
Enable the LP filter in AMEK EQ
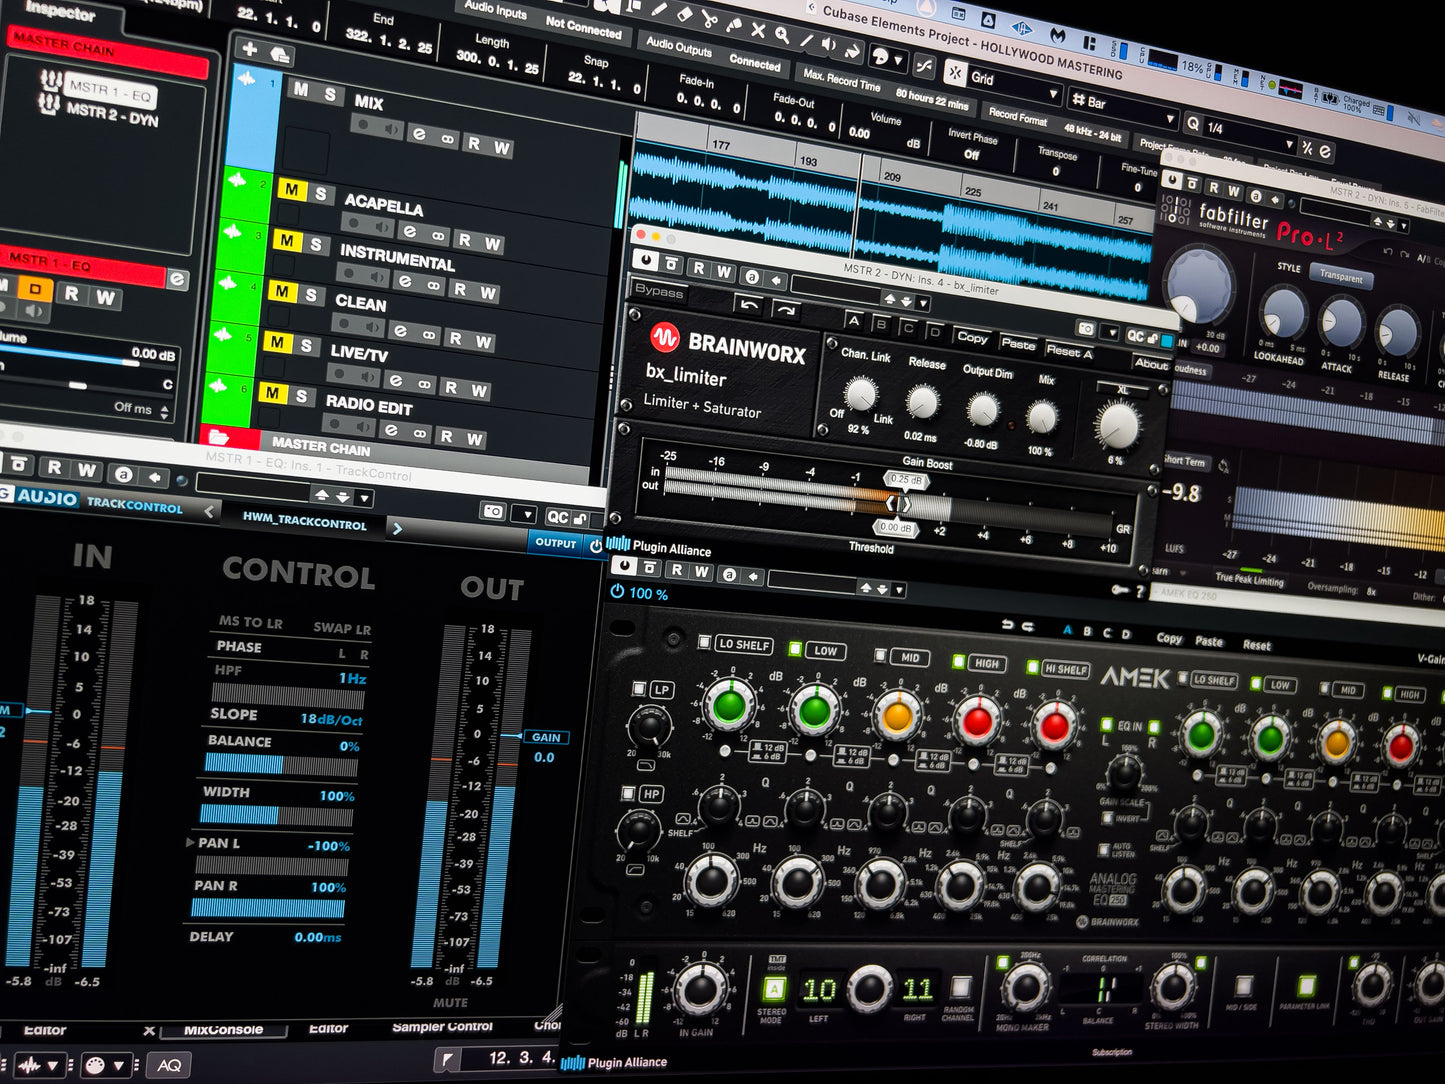click(x=638, y=688)
